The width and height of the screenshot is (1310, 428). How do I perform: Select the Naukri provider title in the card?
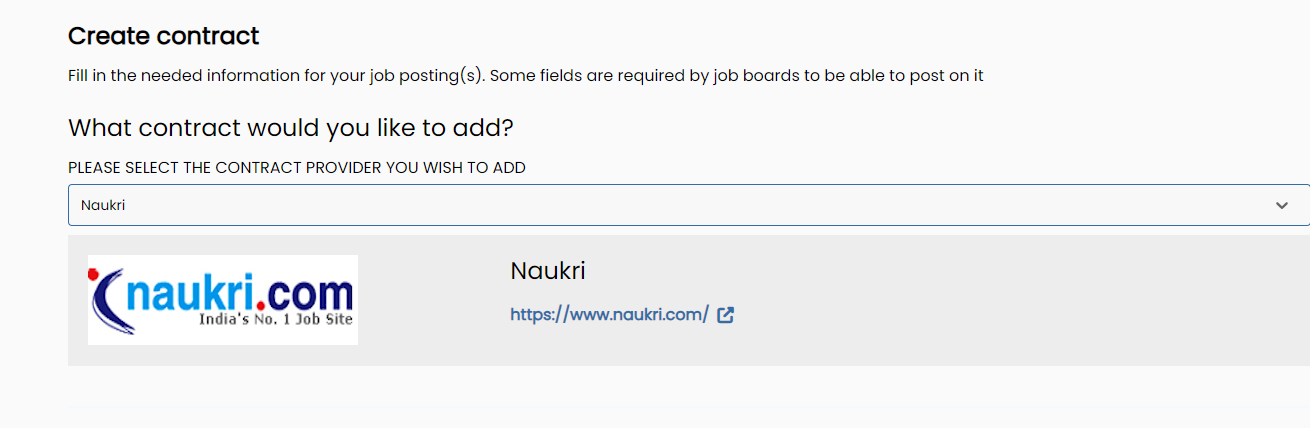[x=548, y=271]
